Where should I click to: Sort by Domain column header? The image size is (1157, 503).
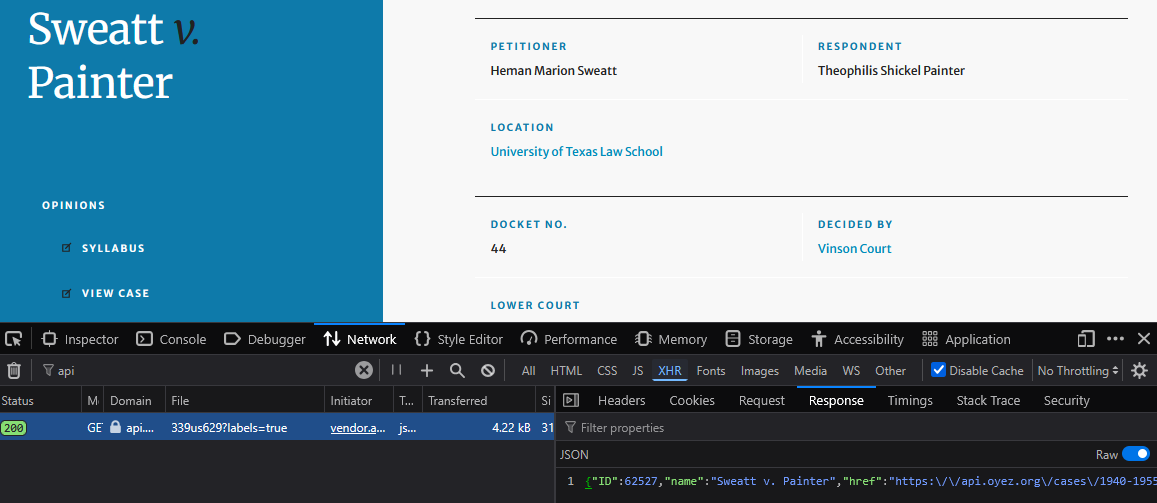(x=134, y=400)
